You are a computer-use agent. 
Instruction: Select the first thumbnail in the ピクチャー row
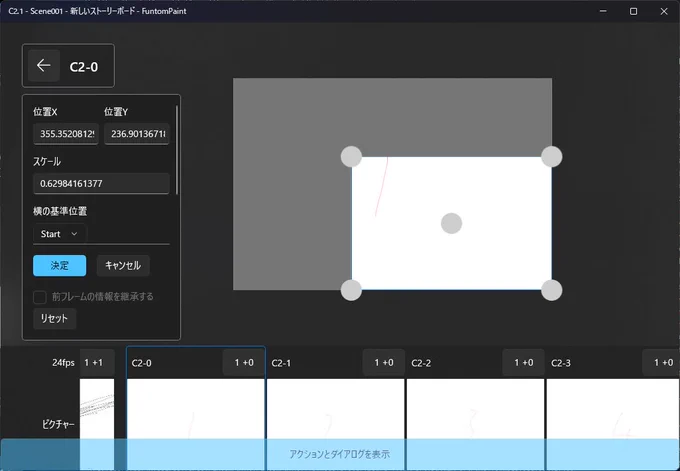point(97,409)
